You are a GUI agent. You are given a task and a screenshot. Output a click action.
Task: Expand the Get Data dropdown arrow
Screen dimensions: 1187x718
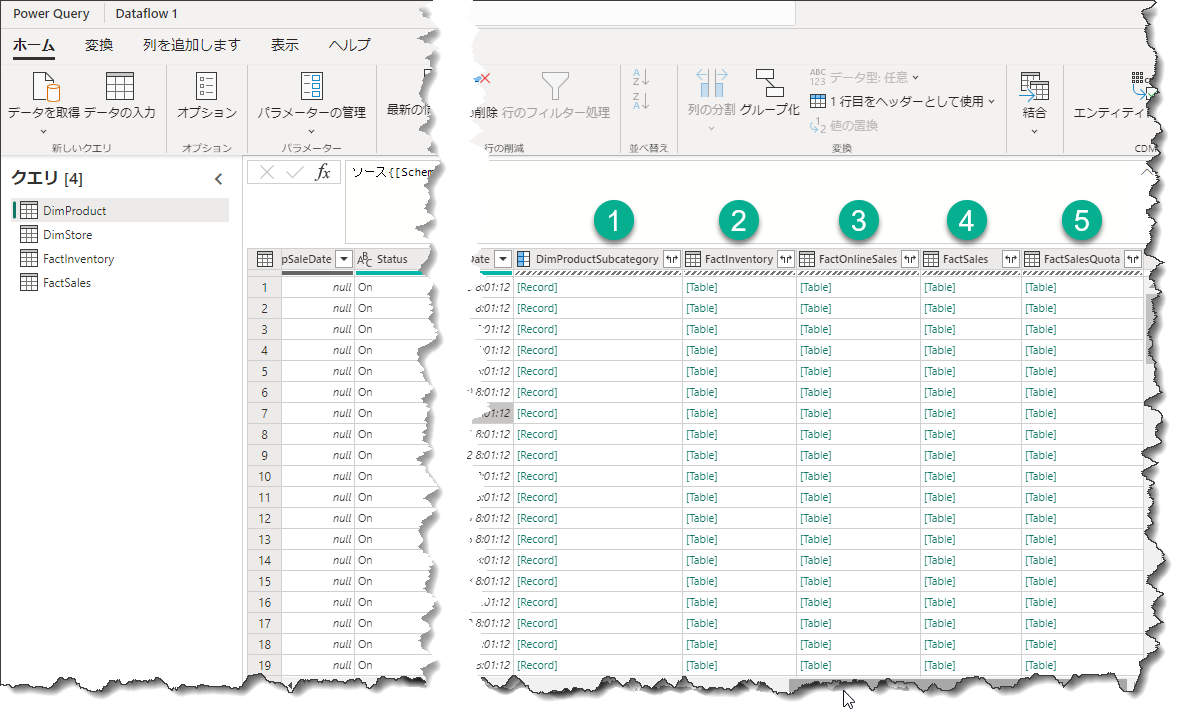[43, 132]
